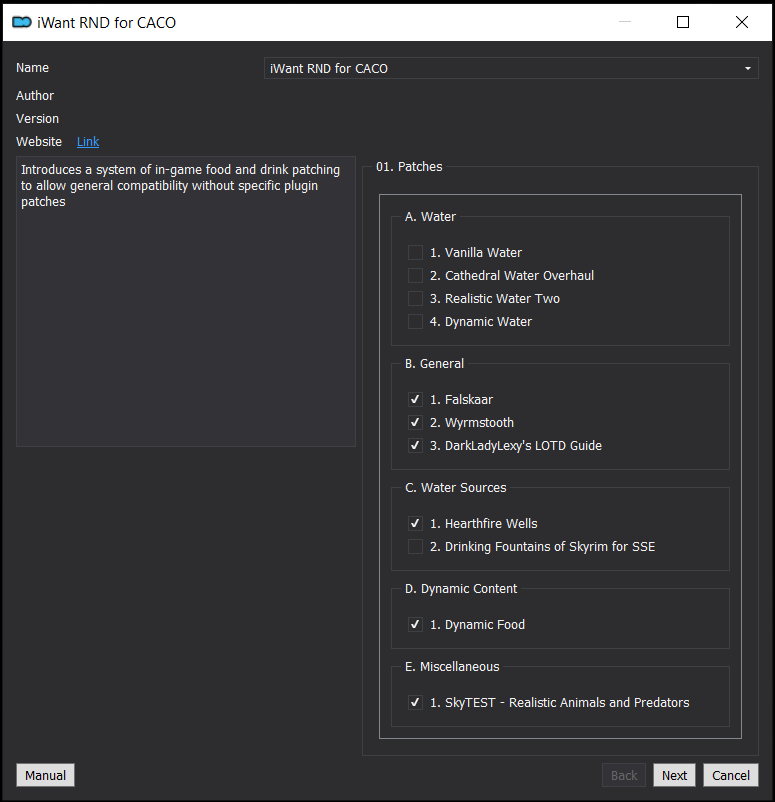
Task: Open the Website Link
Action: 88,142
